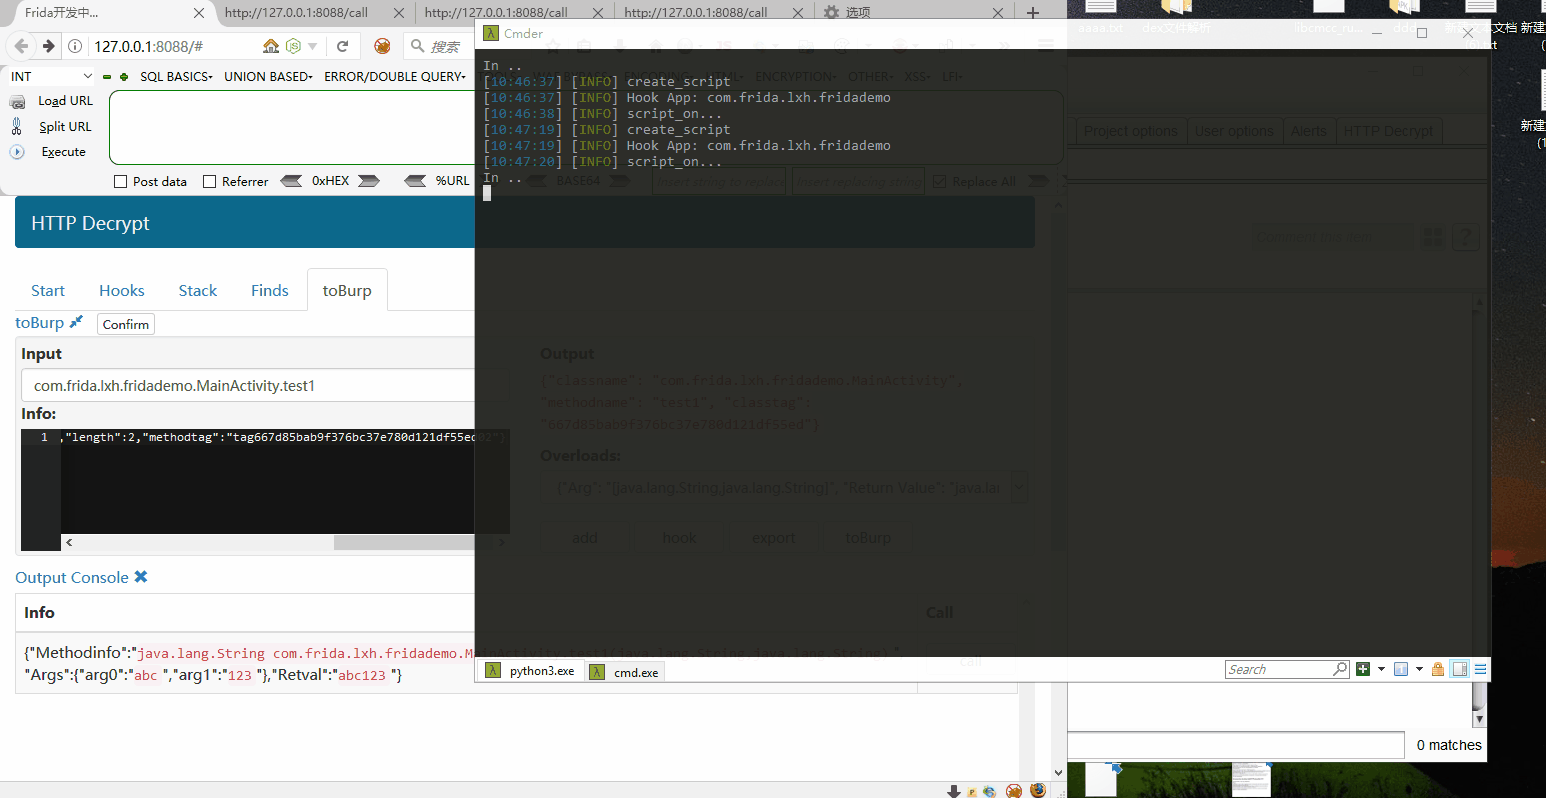Click Split URL label
The width and height of the screenshot is (1546, 798).
click(65, 127)
